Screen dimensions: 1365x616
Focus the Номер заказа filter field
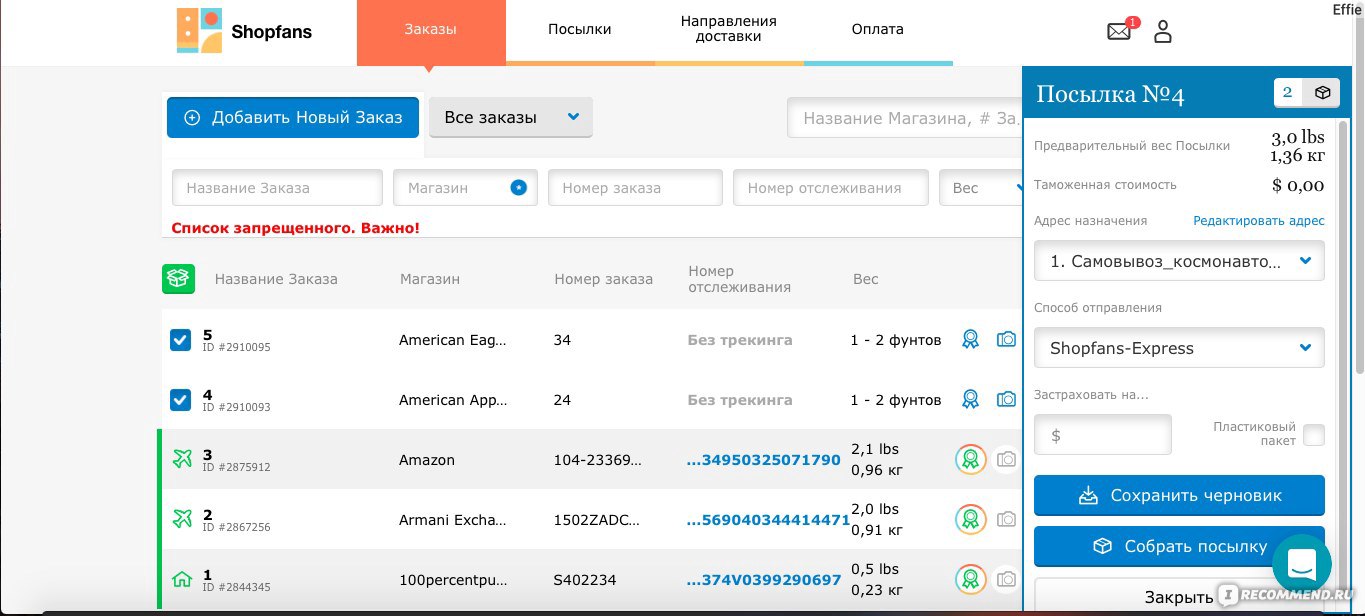pos(635,188)
